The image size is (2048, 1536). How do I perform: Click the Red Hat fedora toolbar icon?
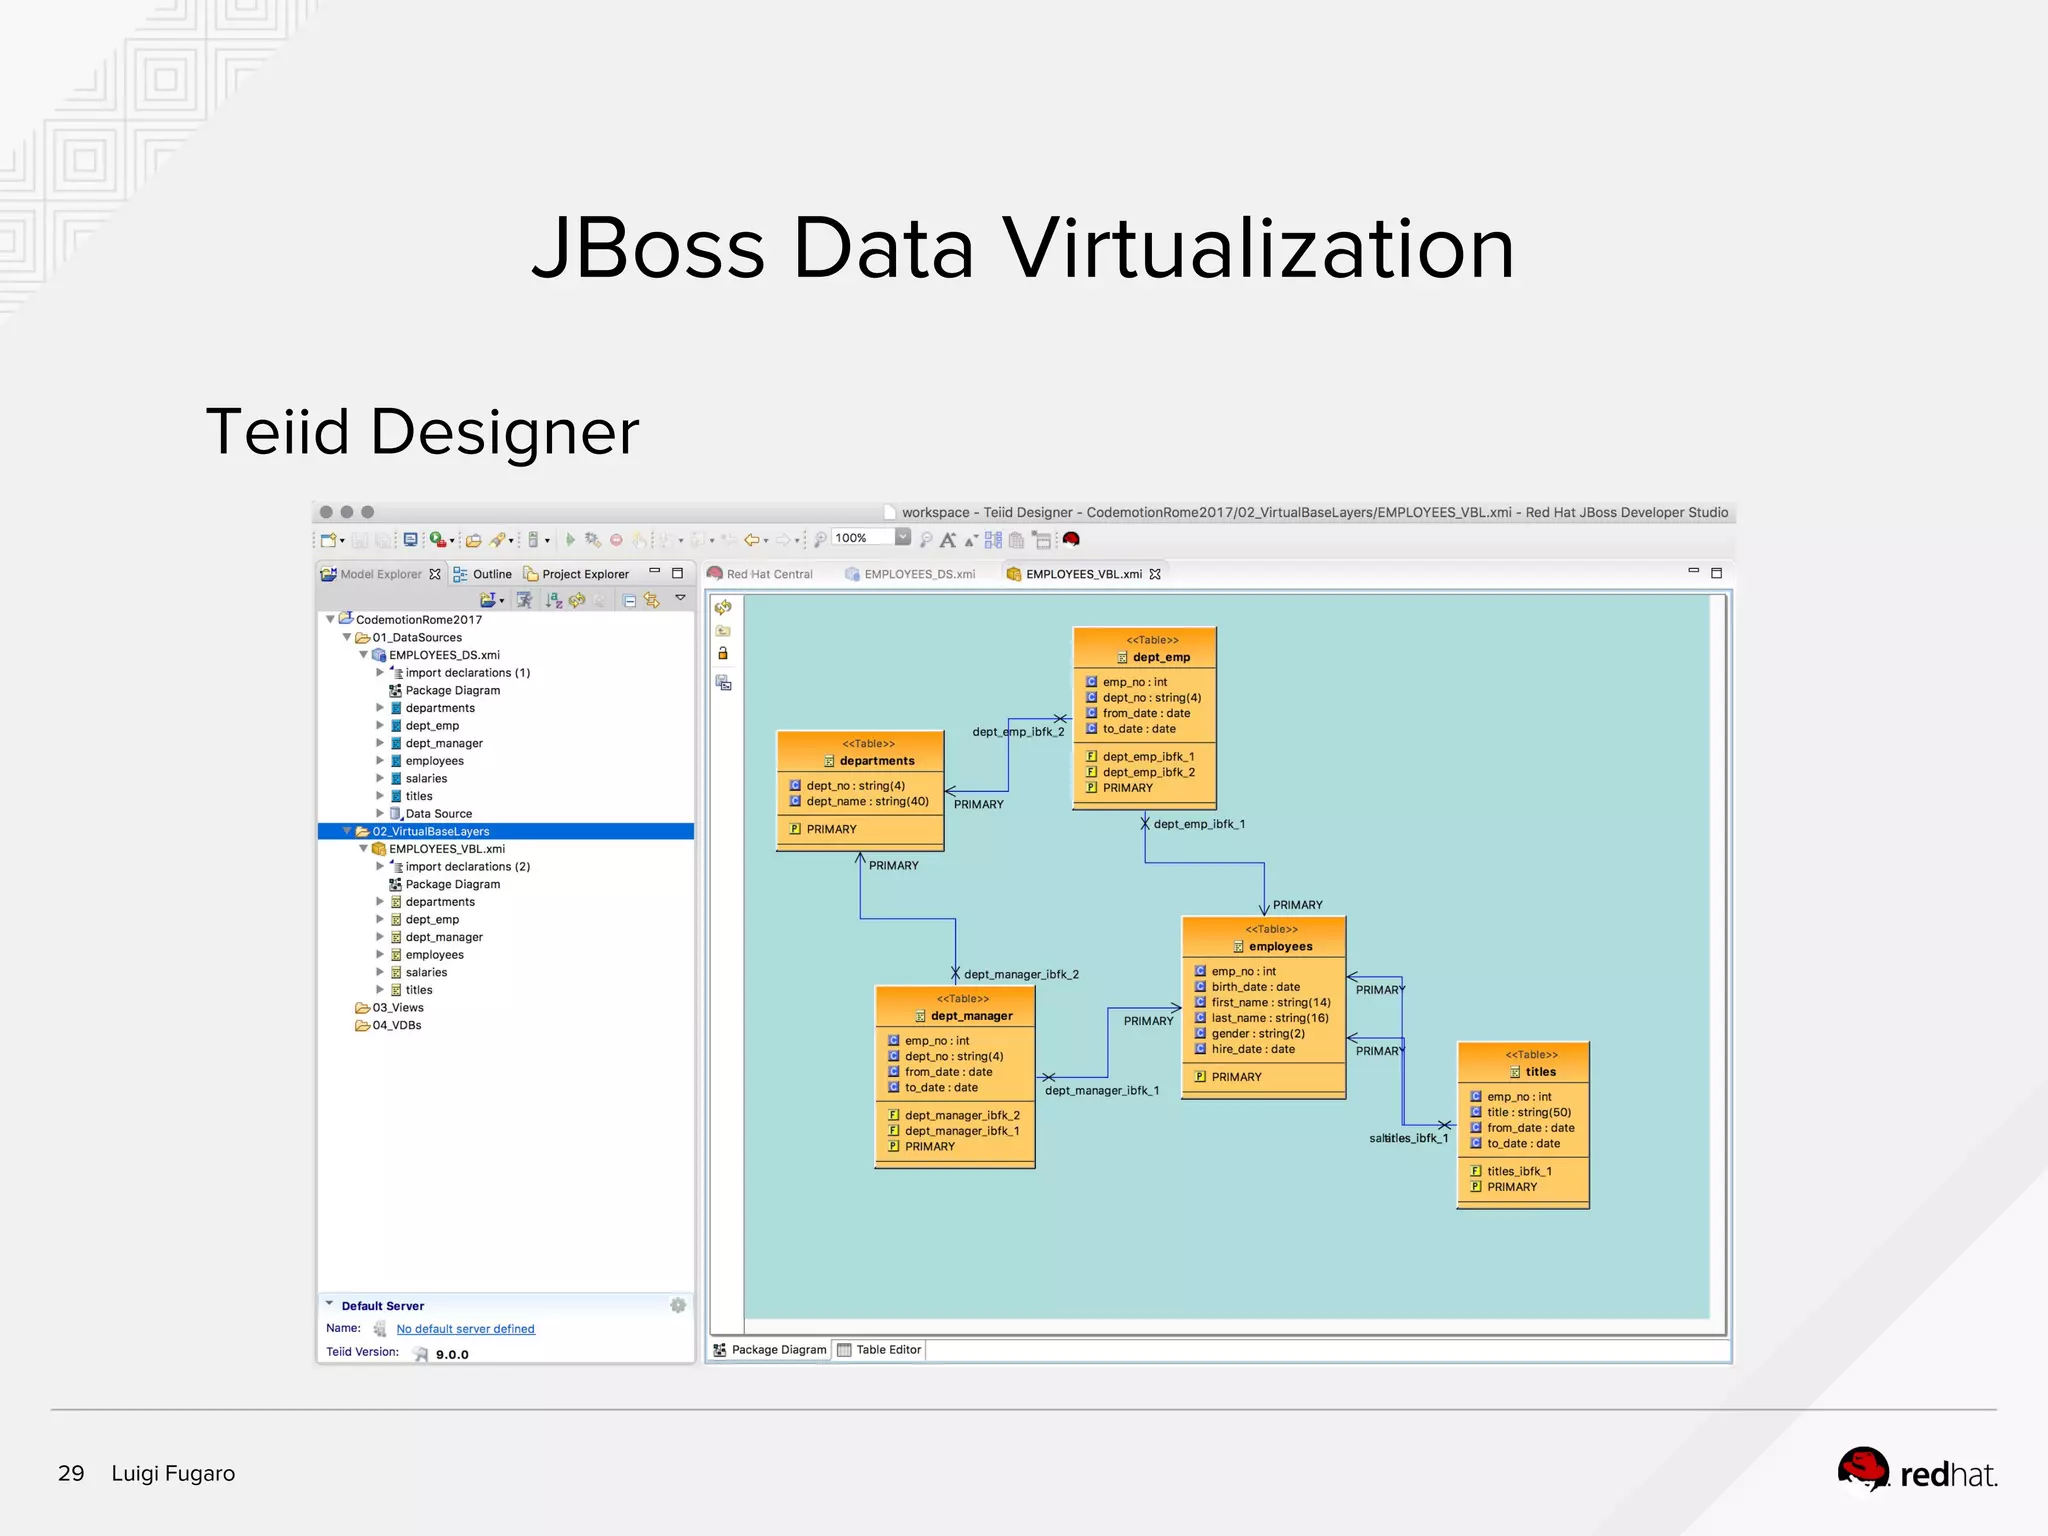click(1071, 540)
